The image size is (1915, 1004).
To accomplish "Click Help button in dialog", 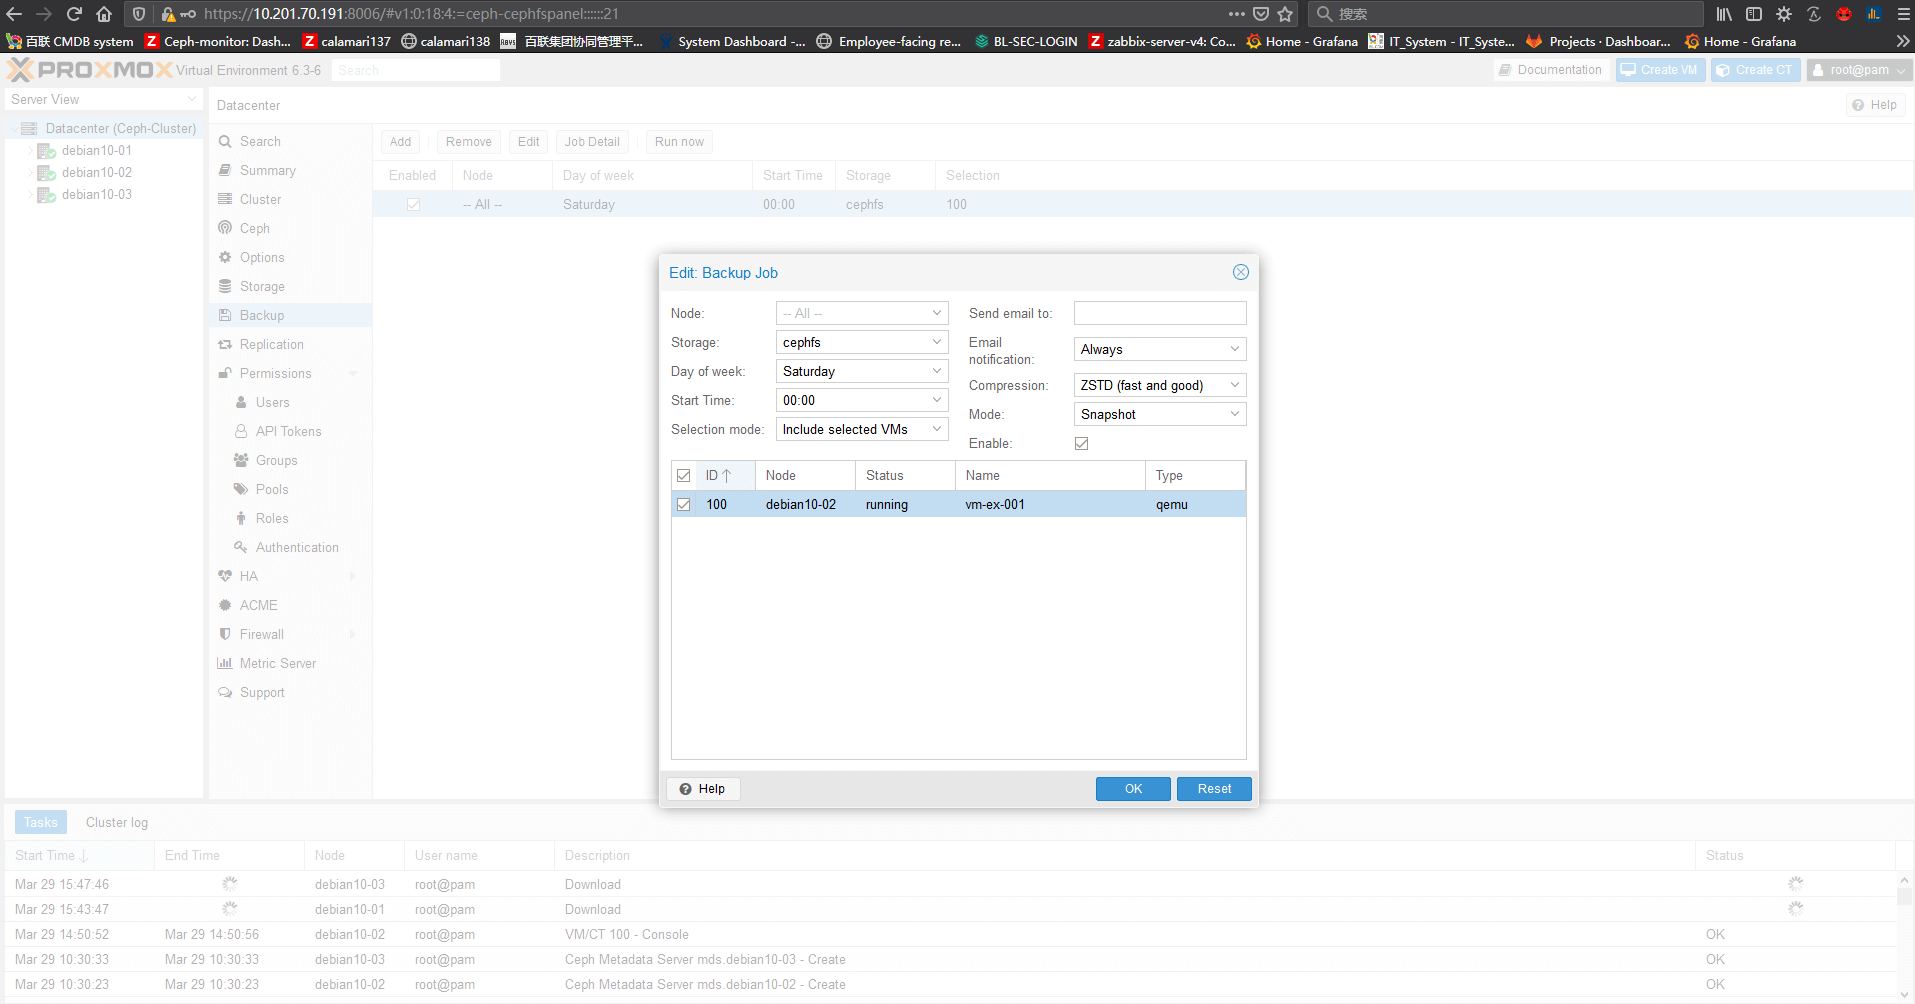I will tap(703, 789).
